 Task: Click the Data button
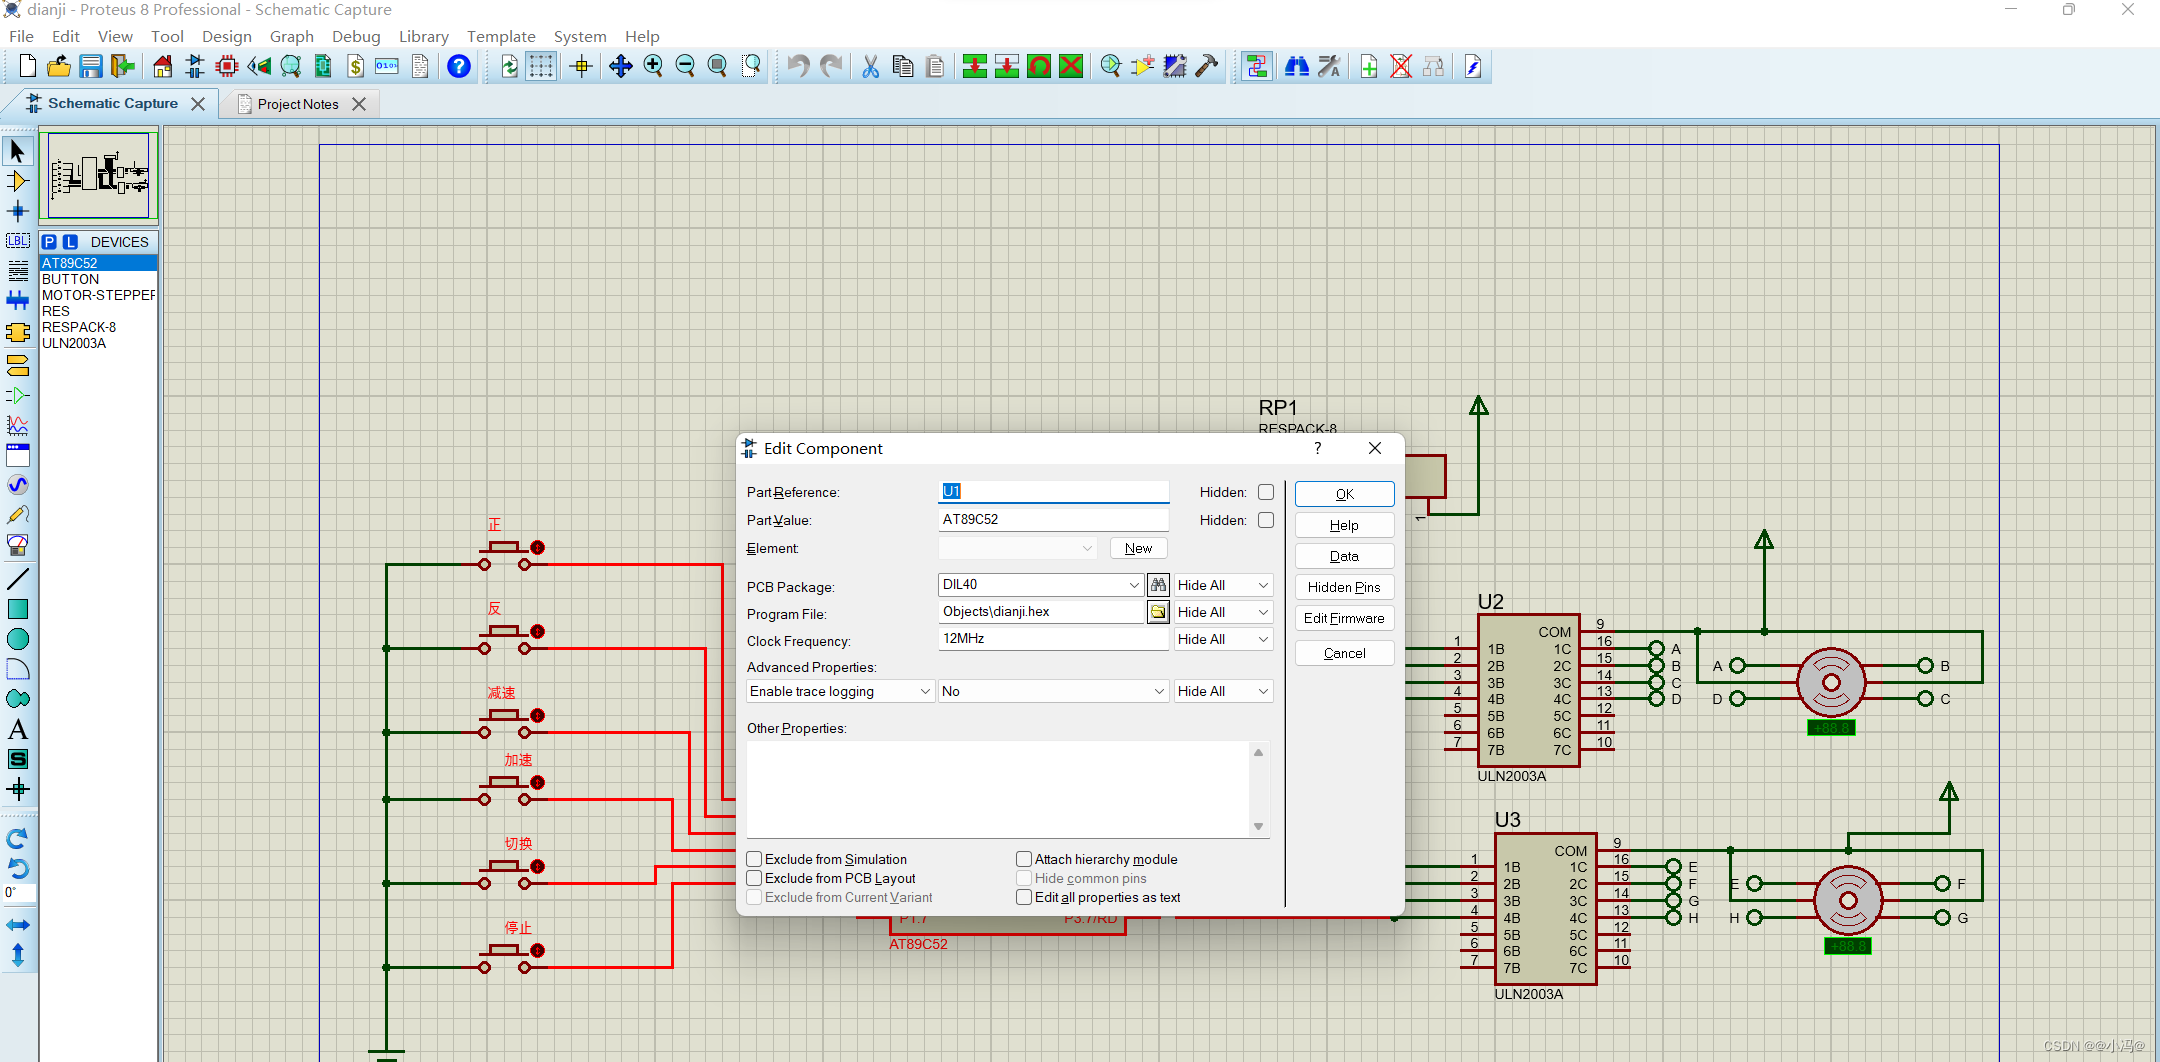[x=1344, y=556]
